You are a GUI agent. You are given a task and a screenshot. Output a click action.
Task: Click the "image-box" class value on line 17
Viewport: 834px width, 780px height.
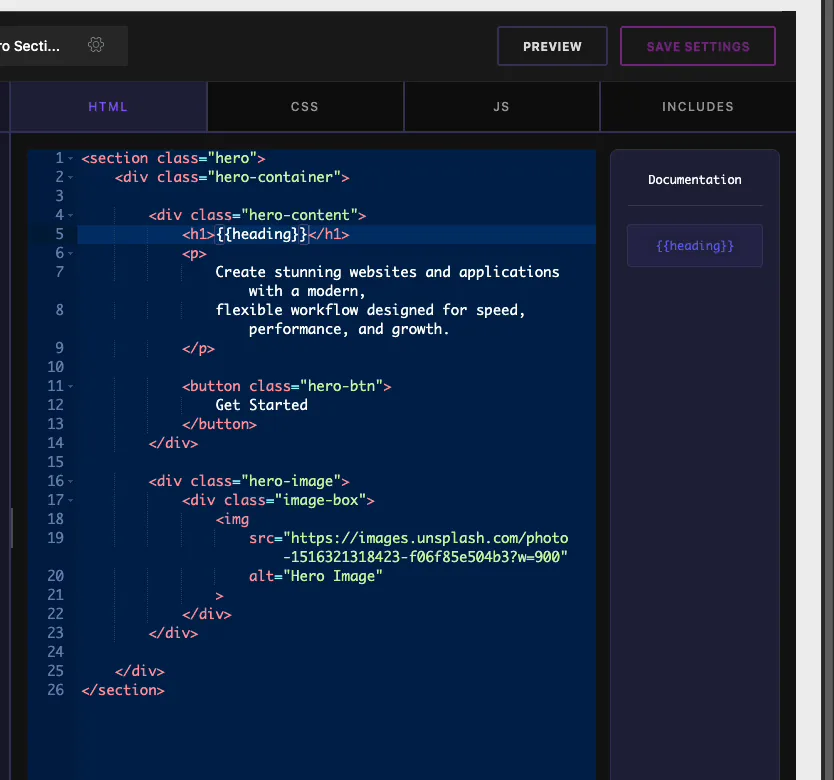(x=320, y=500)
